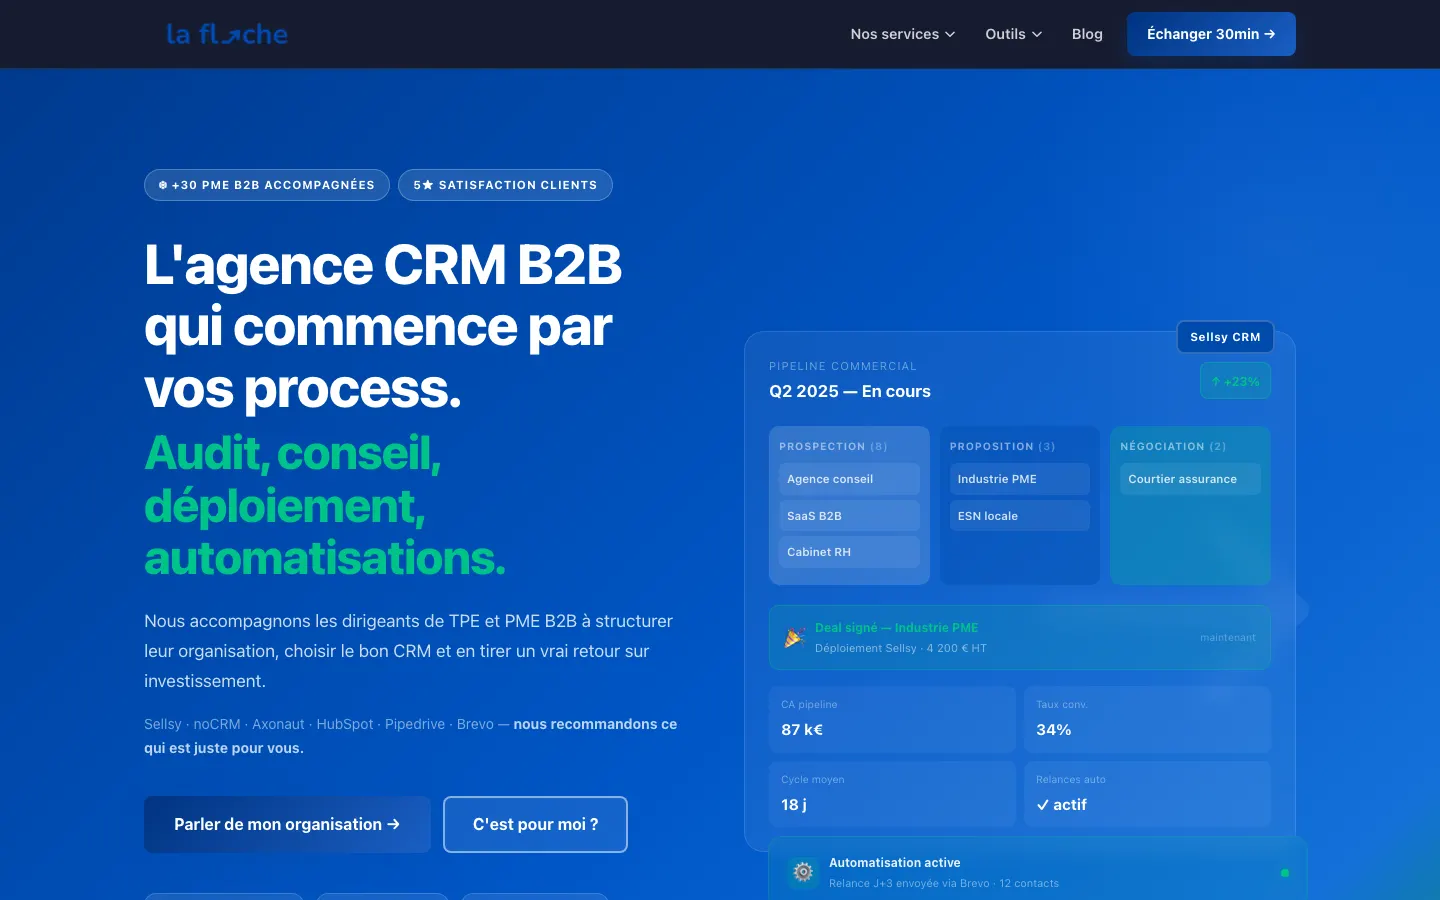Image resolution: width=1440 pixels, height=900 pixels.
Task: Select the SaaS B2B pipeline card
Action: pyautogui.click(x=849, y=516)
